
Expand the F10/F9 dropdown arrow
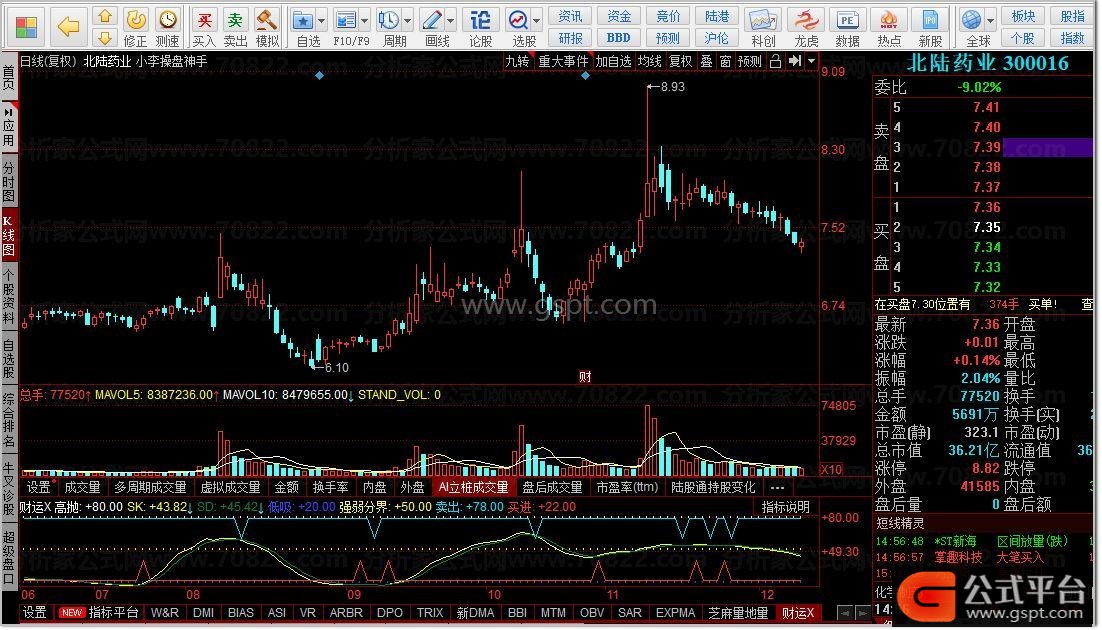coord(365,20)
